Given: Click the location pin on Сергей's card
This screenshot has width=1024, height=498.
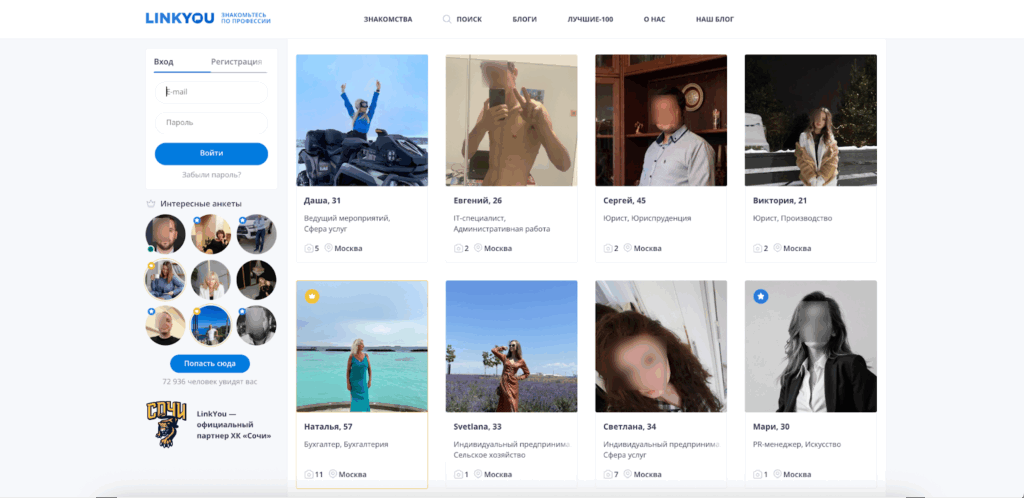Looking at the screenshot, I should click(x=627, y=248).
